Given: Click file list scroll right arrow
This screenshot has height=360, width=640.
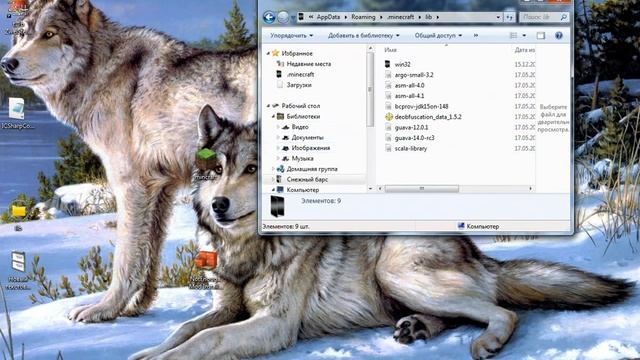Looking at the screenshot, I should pyautogui.click(x=531, y=189).
